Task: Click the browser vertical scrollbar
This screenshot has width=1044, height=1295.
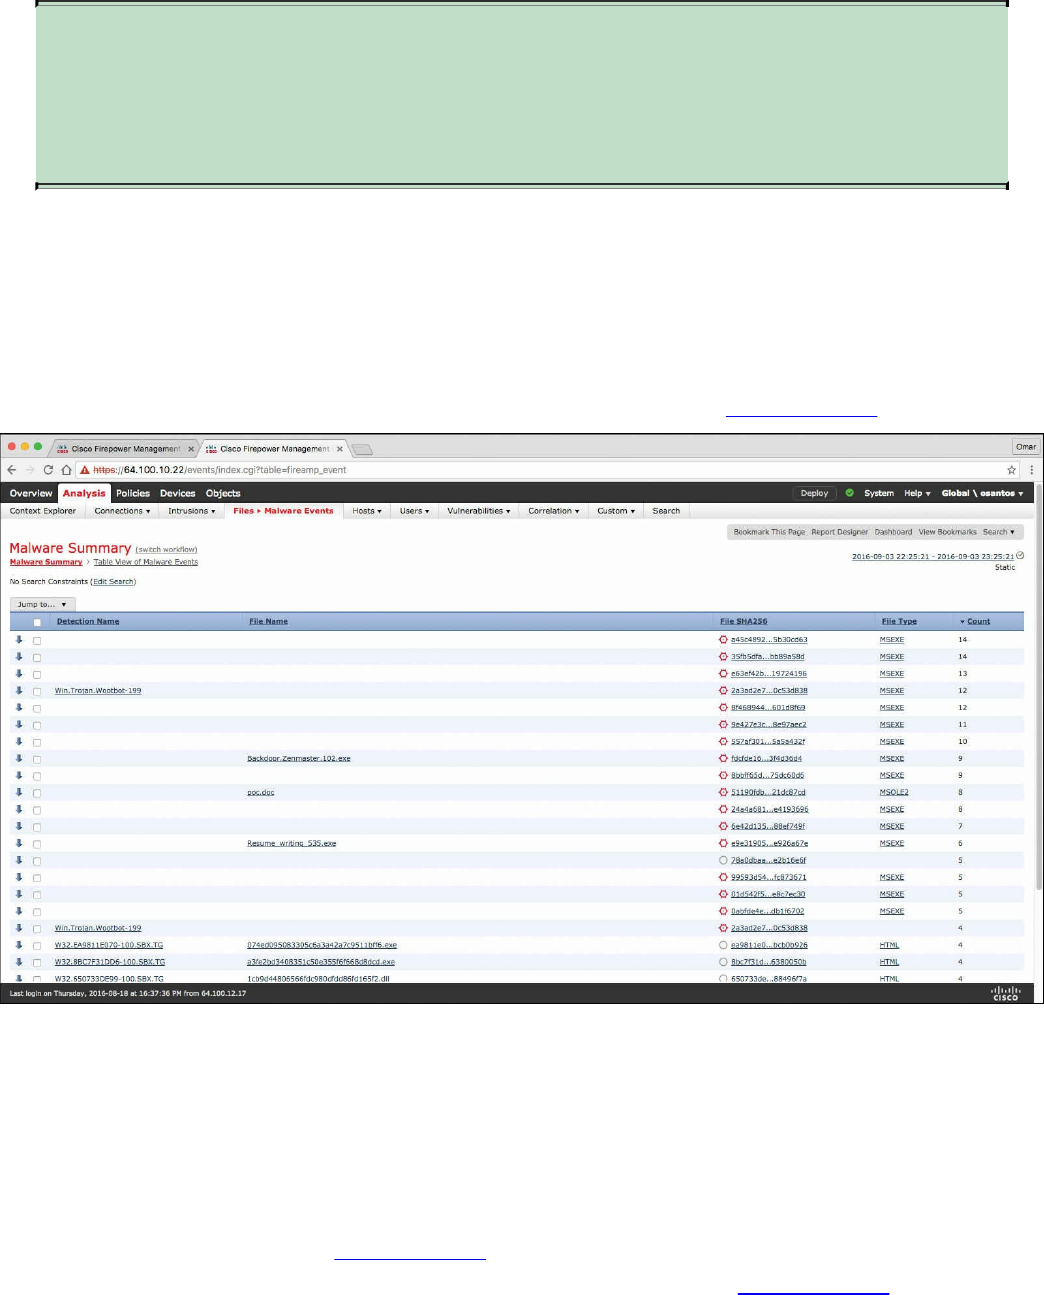Action: (x=1038, y=690)
